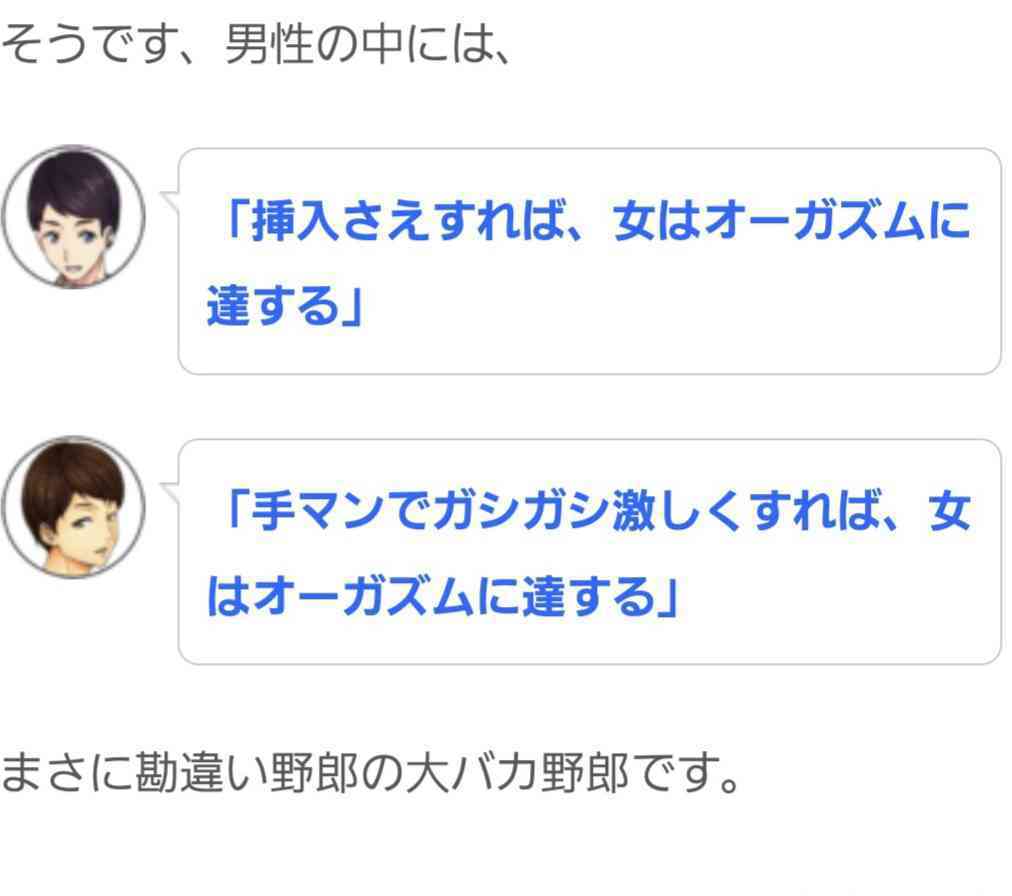Click the brown-haired character avatar
The width and height of the screenshot is (1012, 896).
[74, 507]
